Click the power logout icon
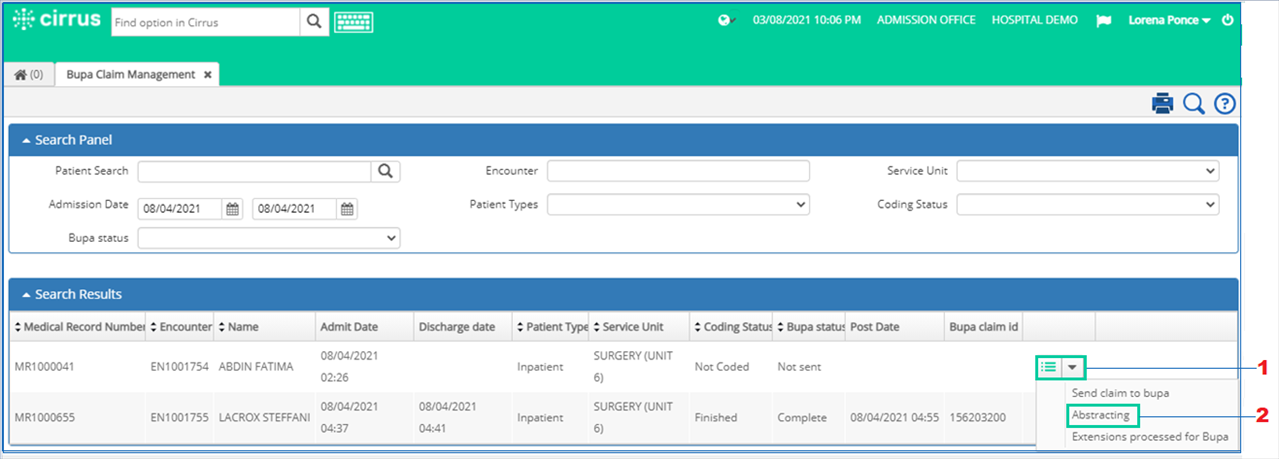 click(x=1228, y=20)
